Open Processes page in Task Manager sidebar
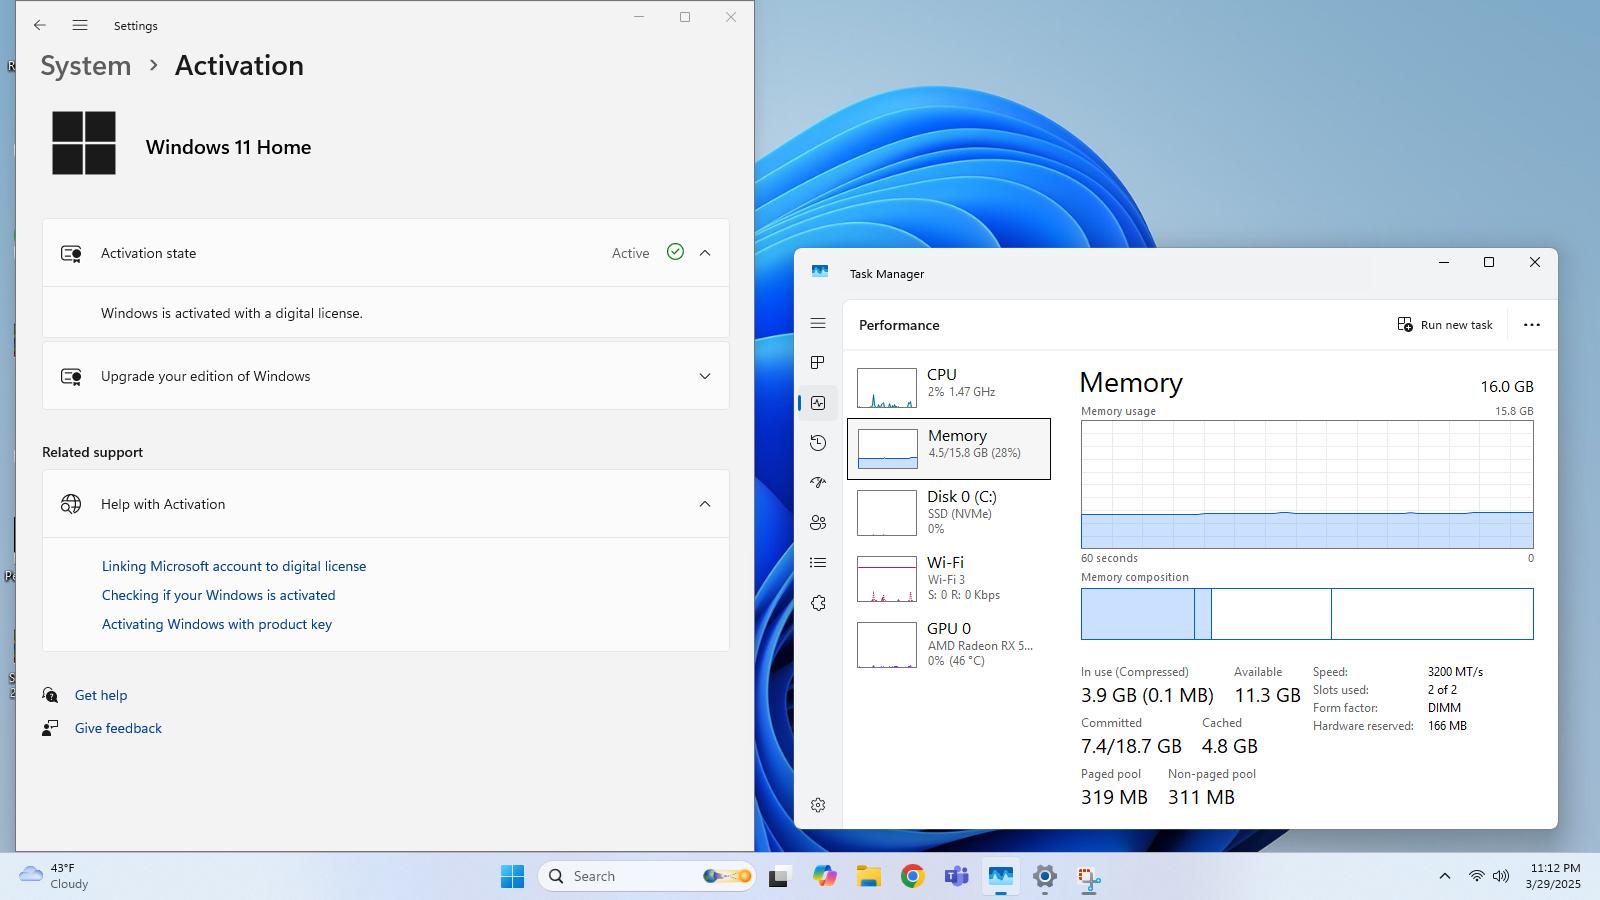Image resolution: width=1600 pixels, height=900 pixels. tap(818, 362)
